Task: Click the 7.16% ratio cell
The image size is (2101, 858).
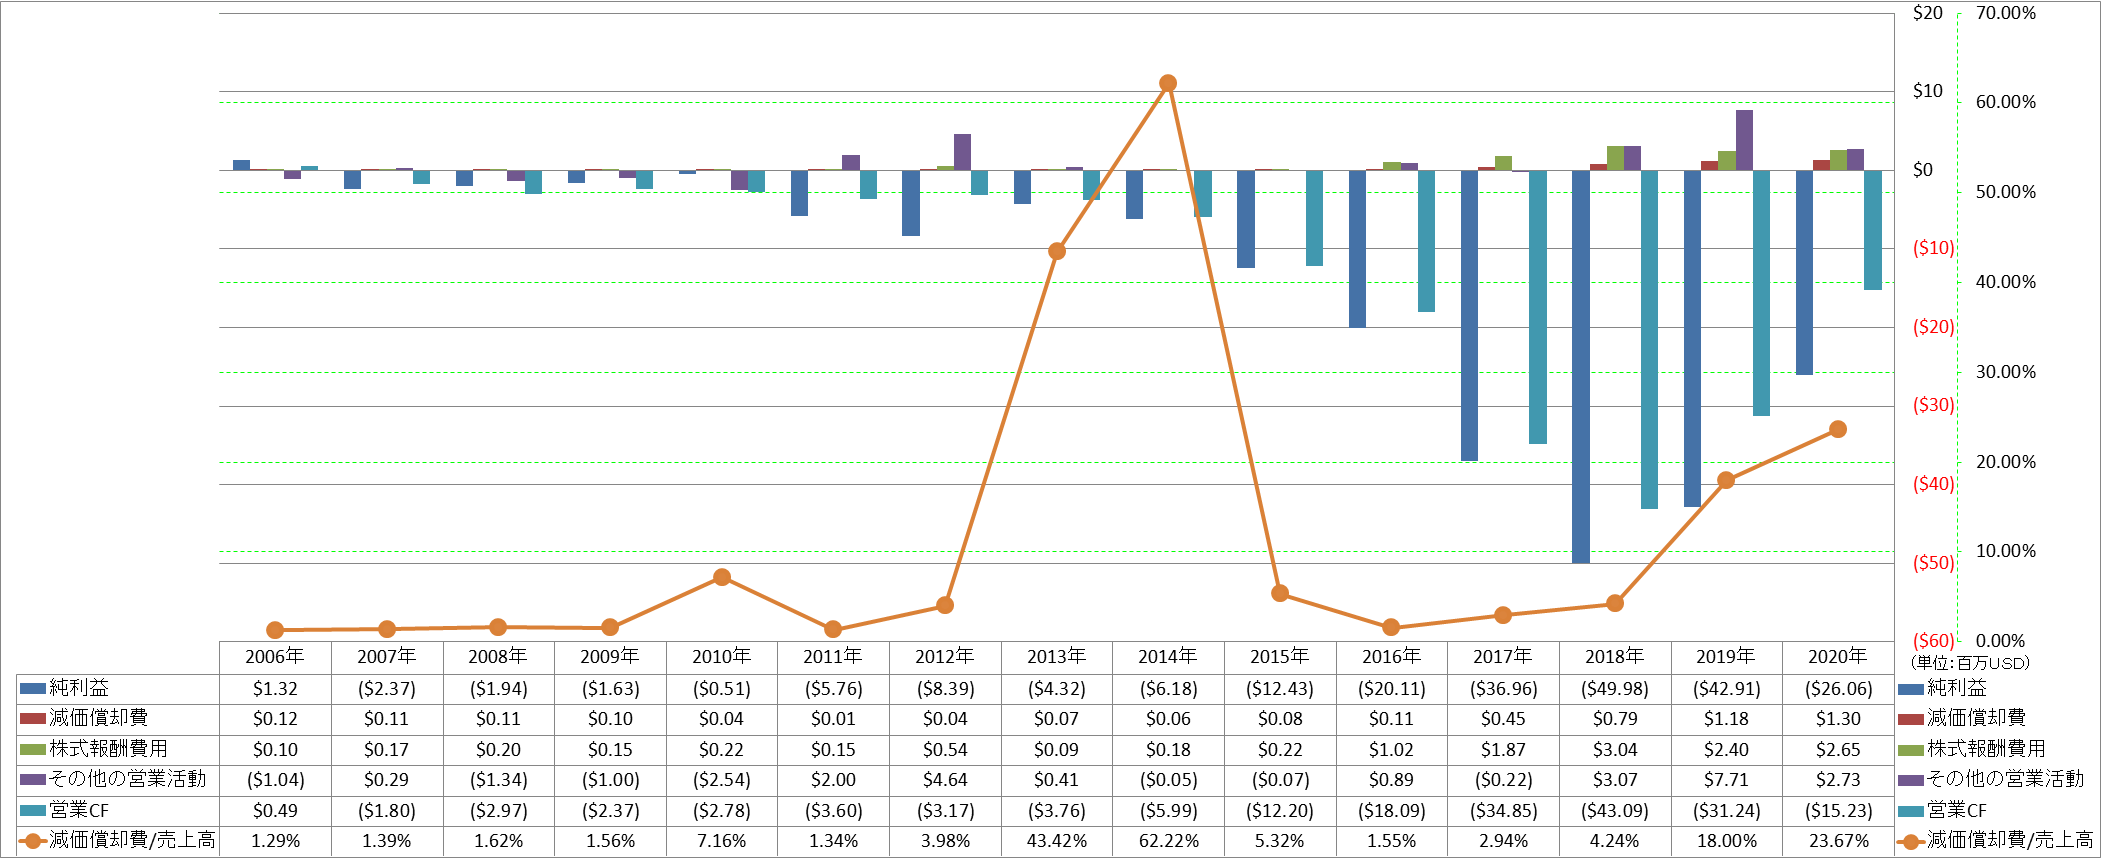Action: point(722,841)
